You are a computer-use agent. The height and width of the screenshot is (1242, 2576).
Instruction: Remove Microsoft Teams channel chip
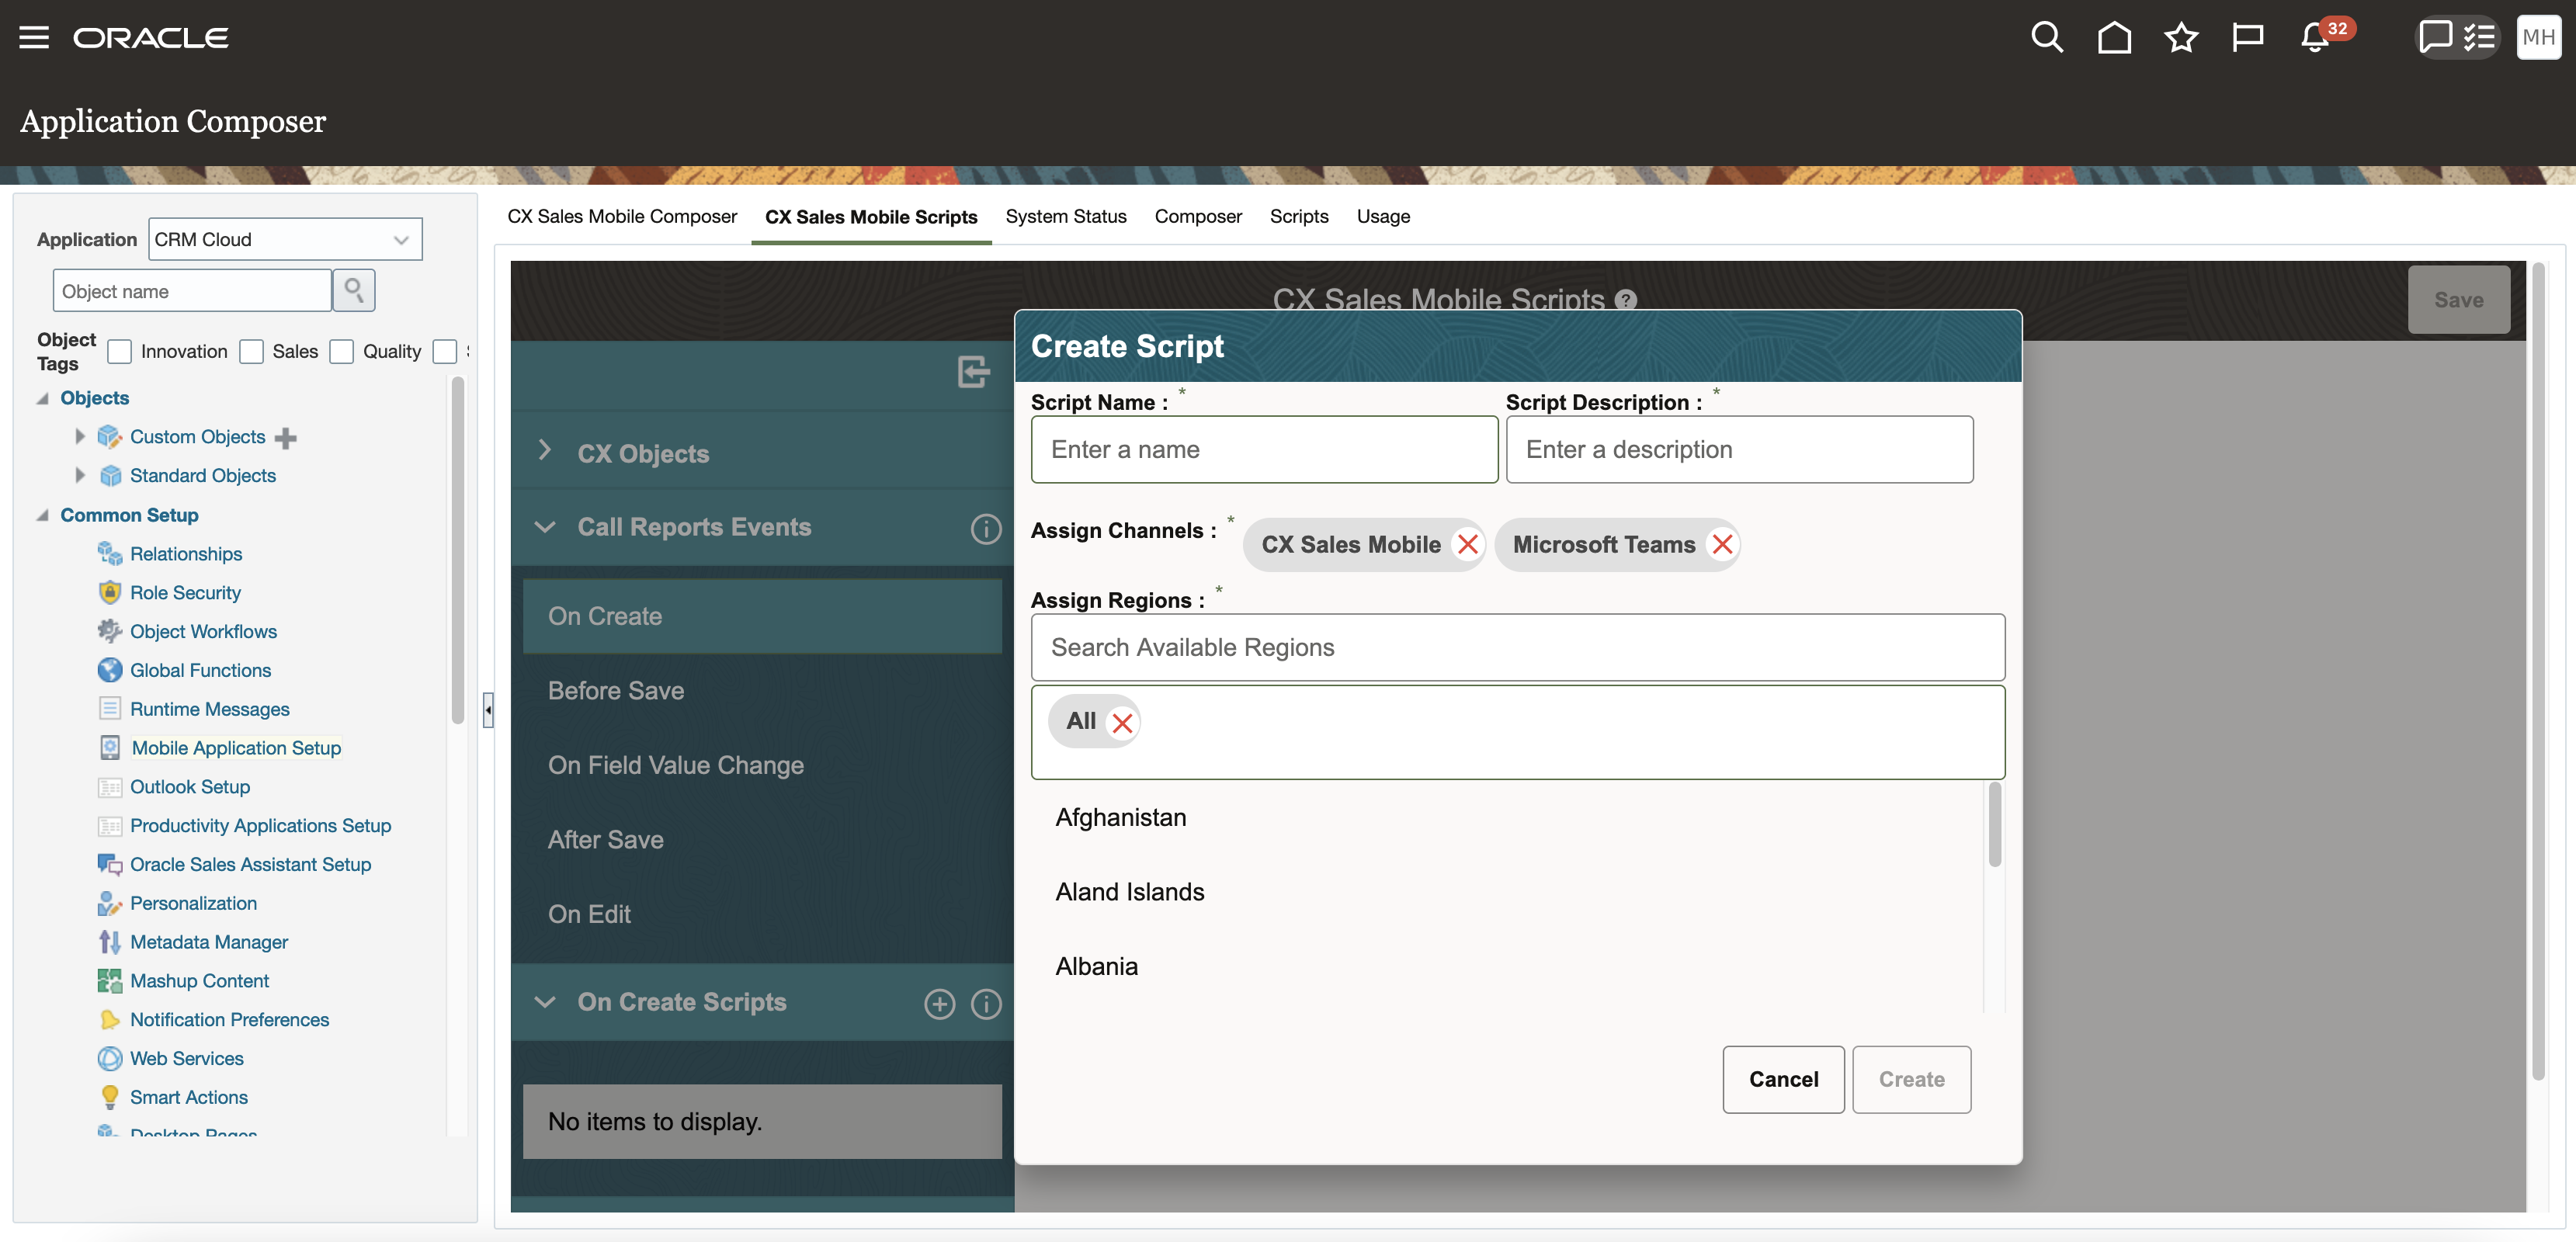tap(1721, 545)
